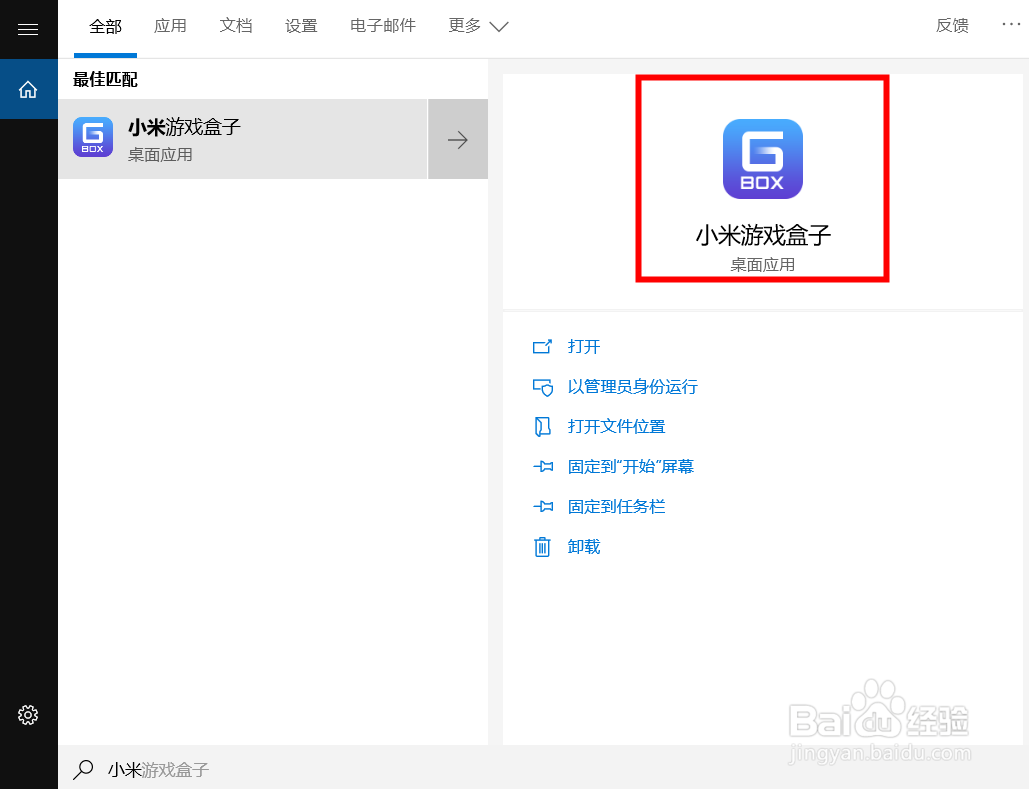
Task: Click the shield icon for 以管理员身份运行
Action: [542, 387]
